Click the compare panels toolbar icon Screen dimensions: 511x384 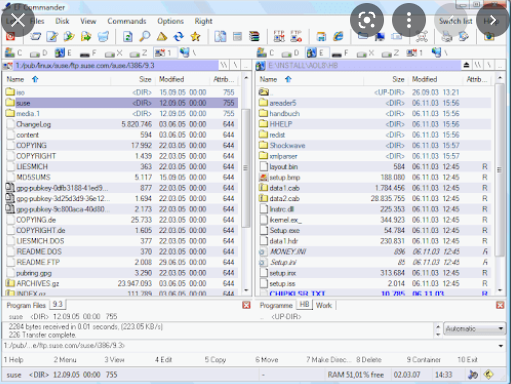tap(220, 36)
